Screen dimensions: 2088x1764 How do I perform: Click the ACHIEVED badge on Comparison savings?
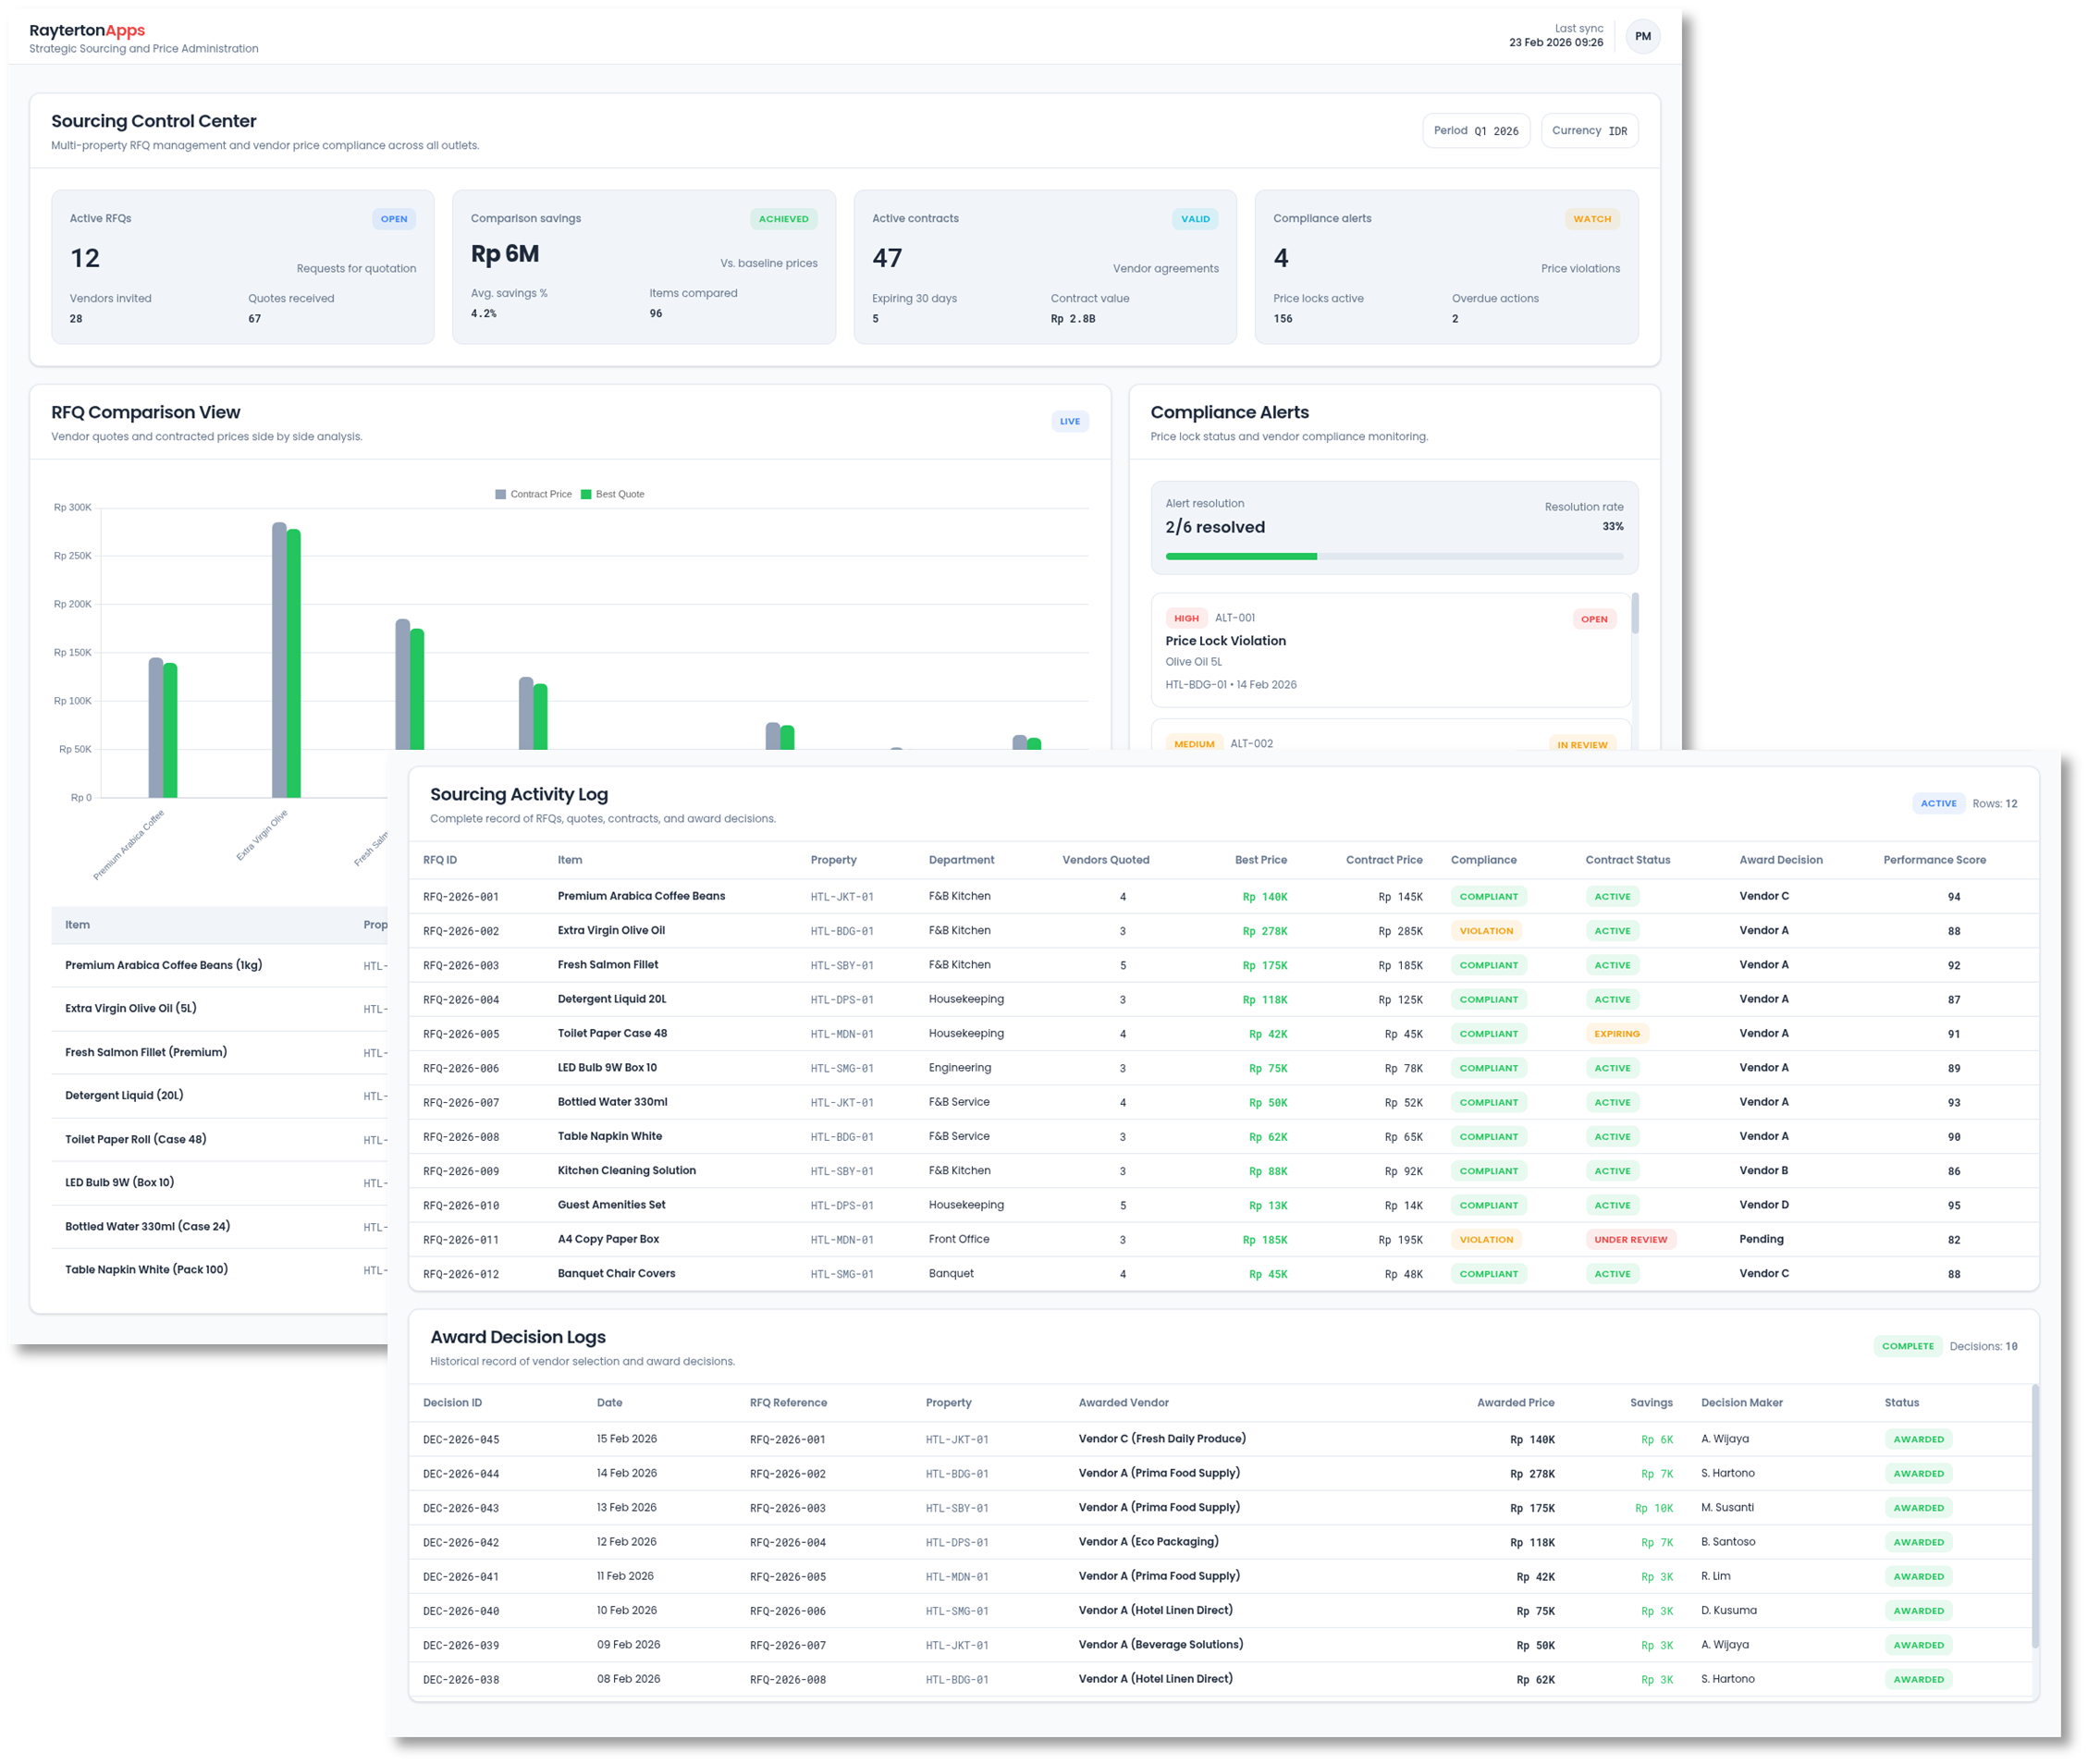pos(782,219)
